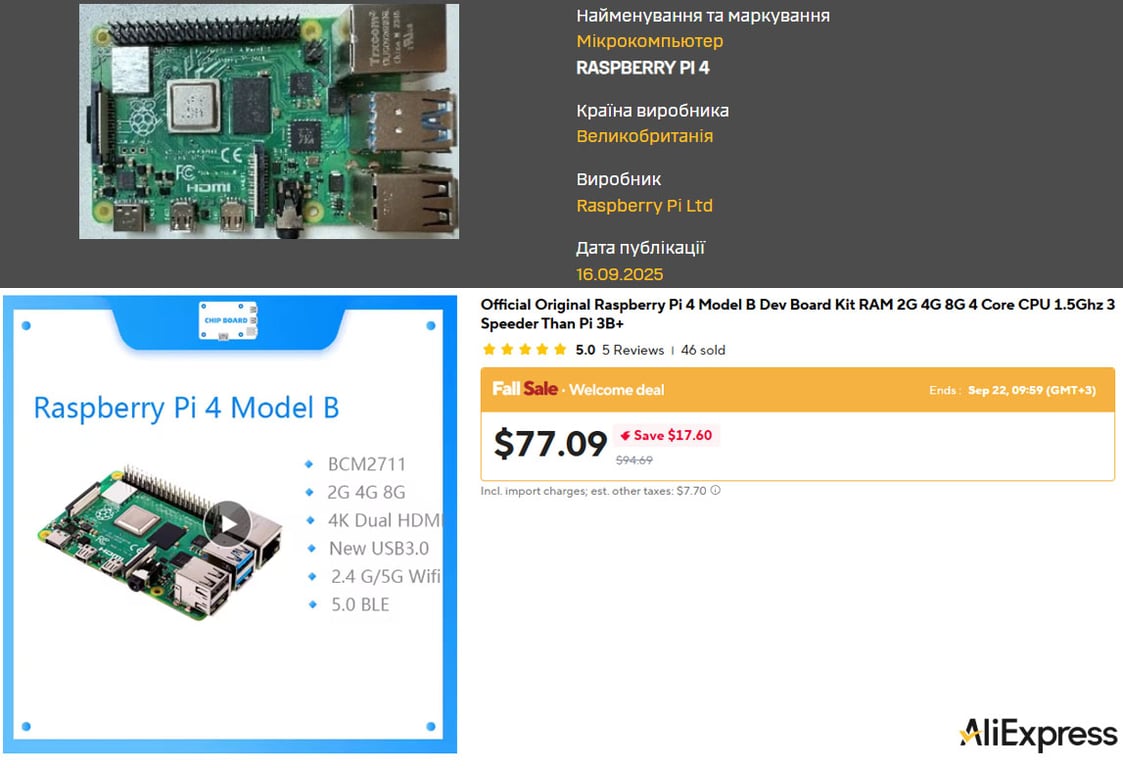Click the RASPBERRY PI 4 marking heading
This screenshot has height=768, width=1123.
click(x=643, y=68)
